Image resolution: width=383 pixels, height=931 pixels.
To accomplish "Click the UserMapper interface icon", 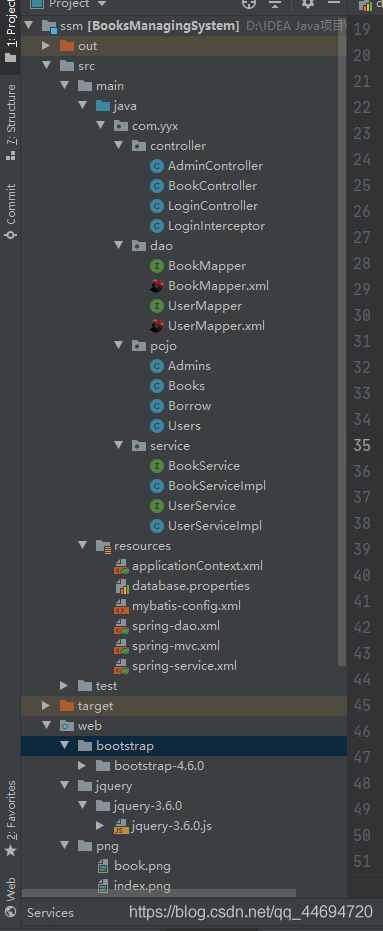I will point(157,306).
